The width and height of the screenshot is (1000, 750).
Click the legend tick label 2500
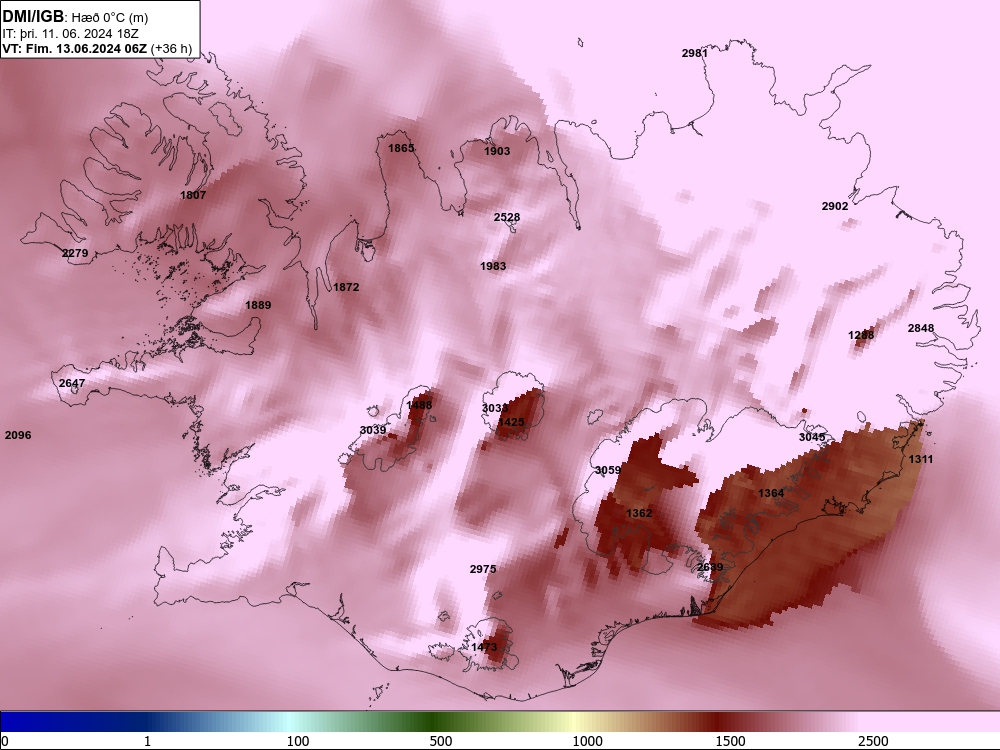[873, 741]
